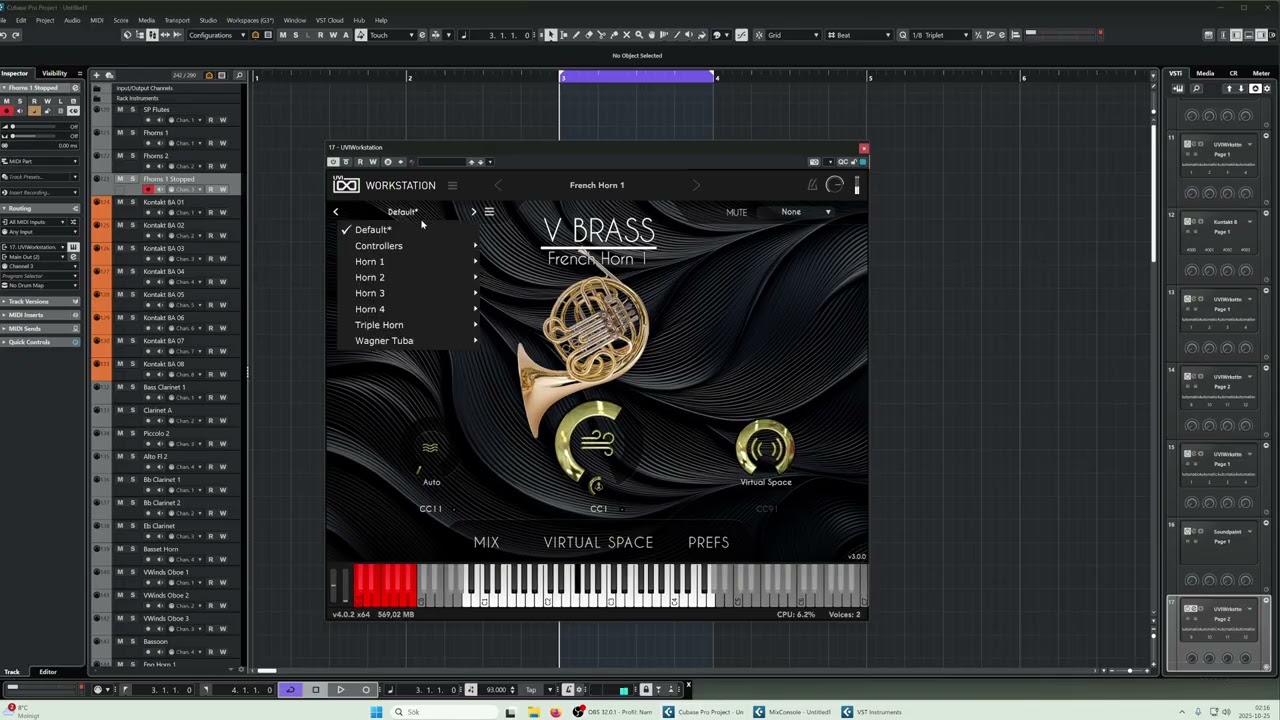Open MIX page in V Brass

pos(486,542)
